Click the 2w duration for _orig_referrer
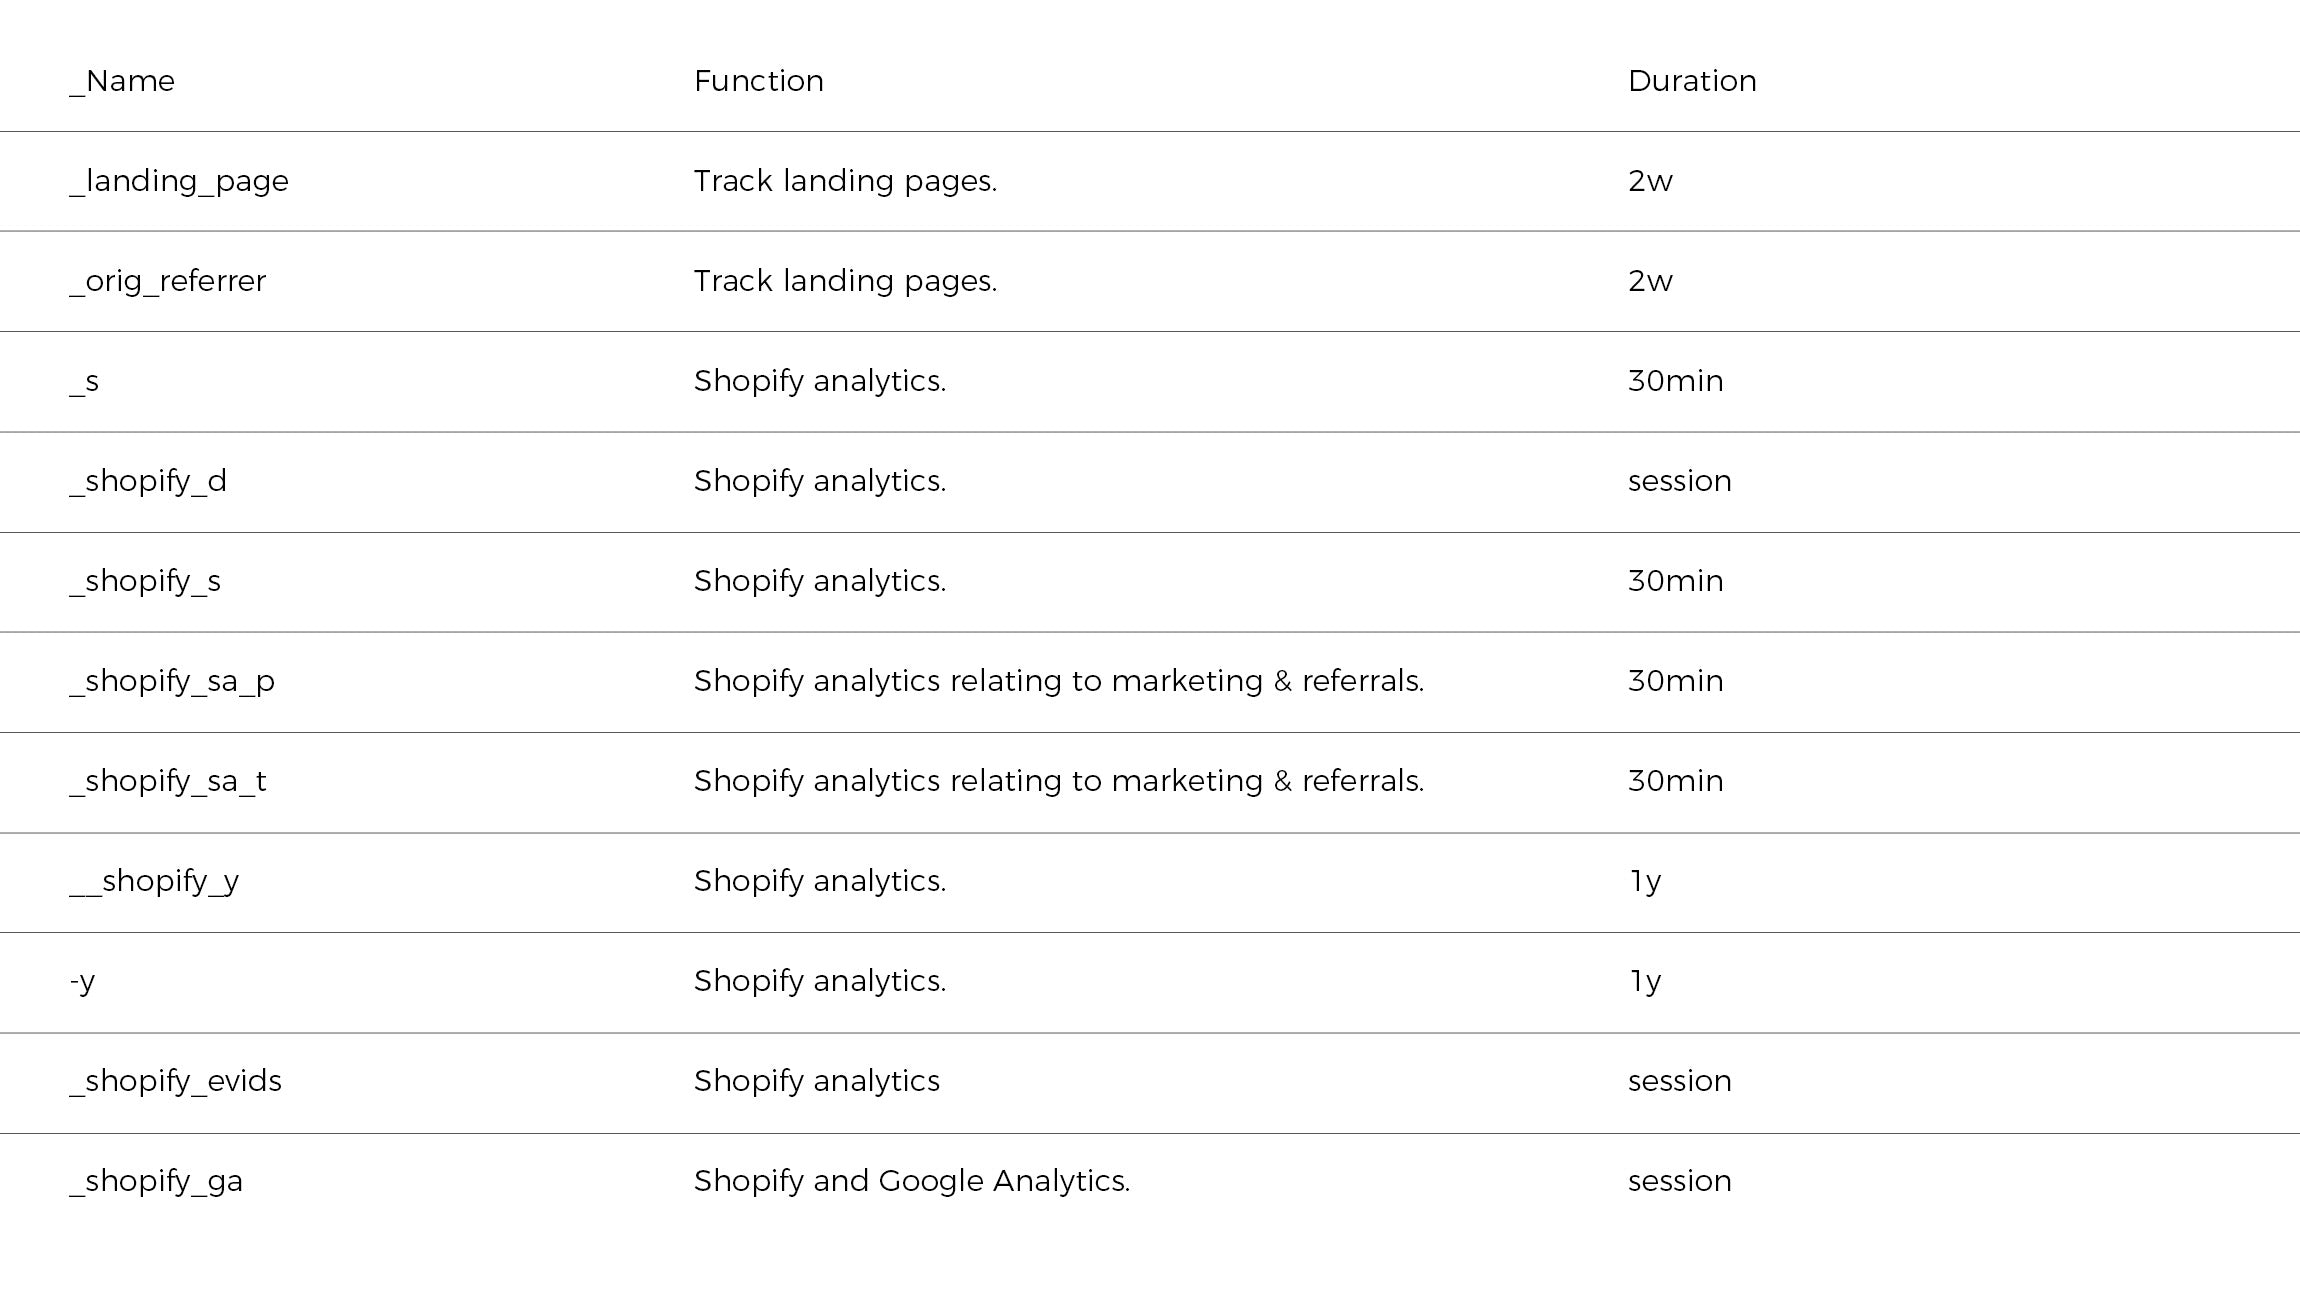This screenshot has width=2300, height=1300. tap(1649, 281)
